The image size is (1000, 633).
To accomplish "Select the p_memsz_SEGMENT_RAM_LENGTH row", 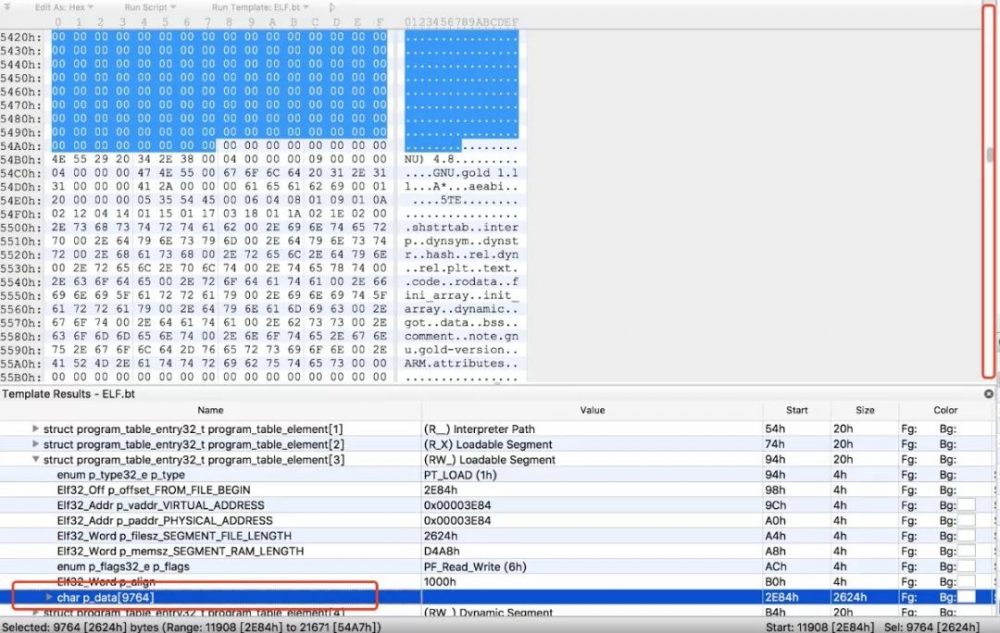I will 497,551.
